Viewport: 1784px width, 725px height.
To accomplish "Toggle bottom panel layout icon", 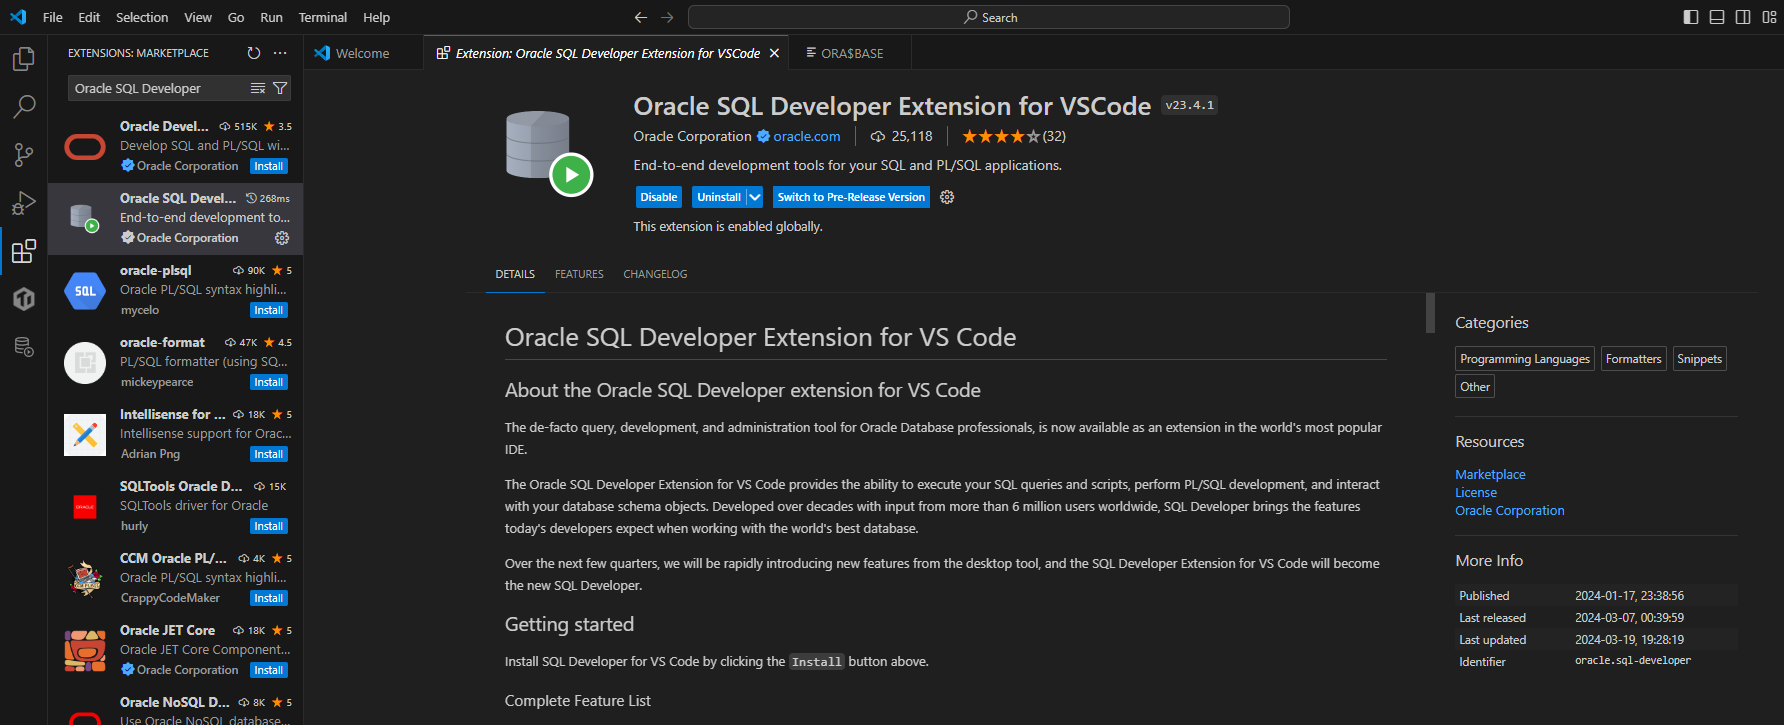I will (1717, 17).
